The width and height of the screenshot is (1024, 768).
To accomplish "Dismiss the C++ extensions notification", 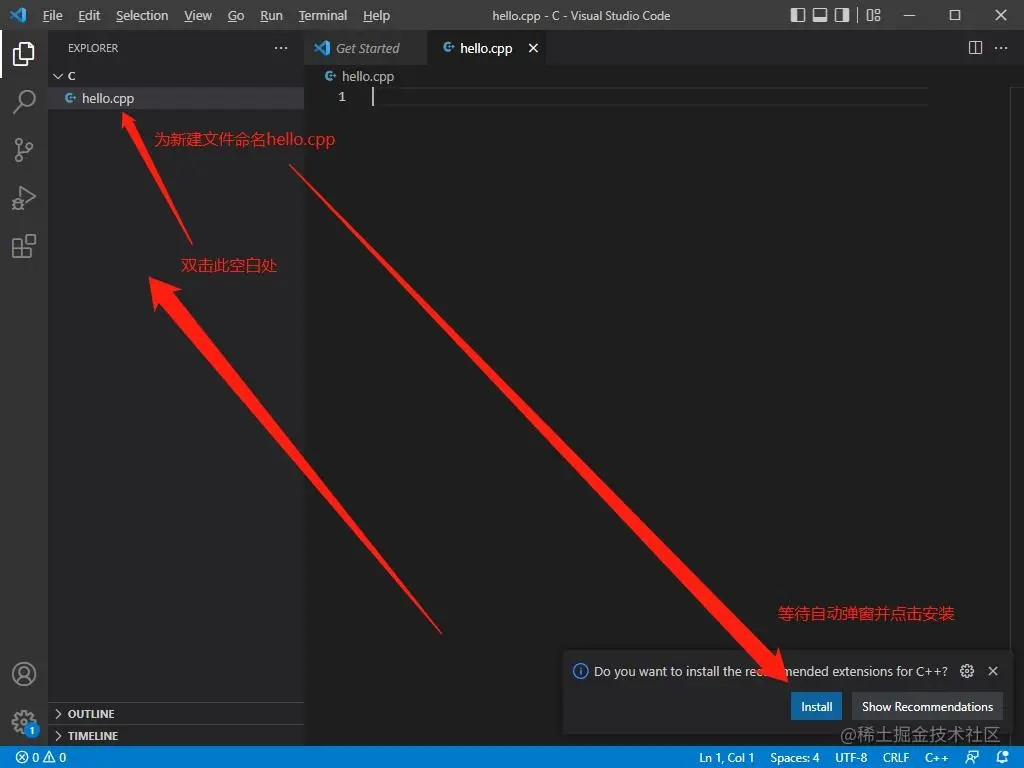I will 993,671.
